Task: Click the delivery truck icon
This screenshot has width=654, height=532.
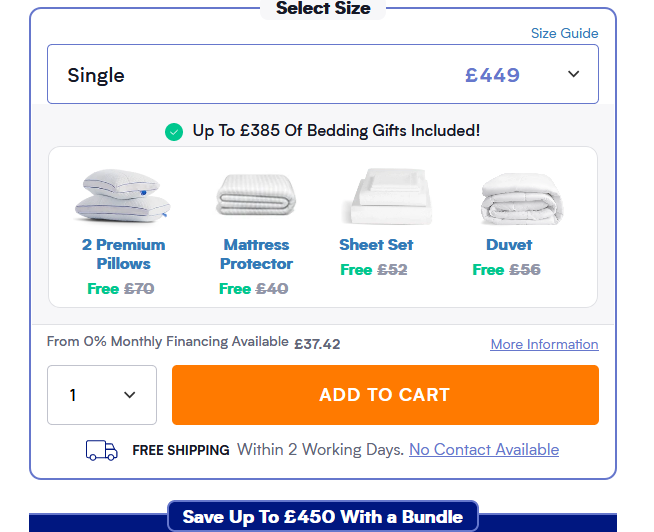Action: click(x=102, y=450)
